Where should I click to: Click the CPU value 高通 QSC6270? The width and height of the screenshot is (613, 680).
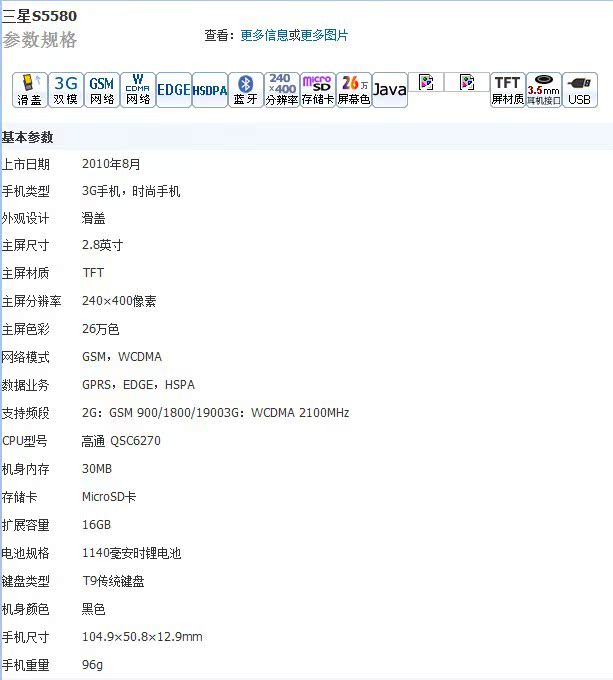point(121,441)
